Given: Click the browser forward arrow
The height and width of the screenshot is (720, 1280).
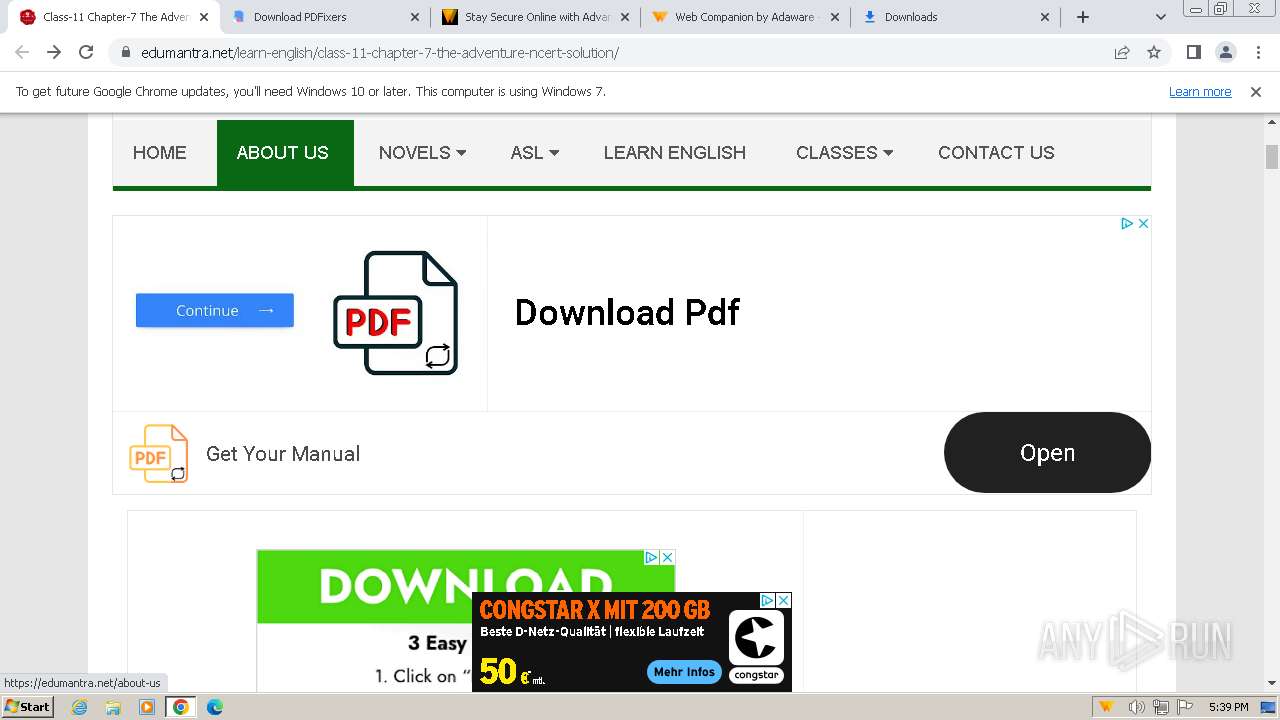Looking at the screenshot, I should coord(54,52).
